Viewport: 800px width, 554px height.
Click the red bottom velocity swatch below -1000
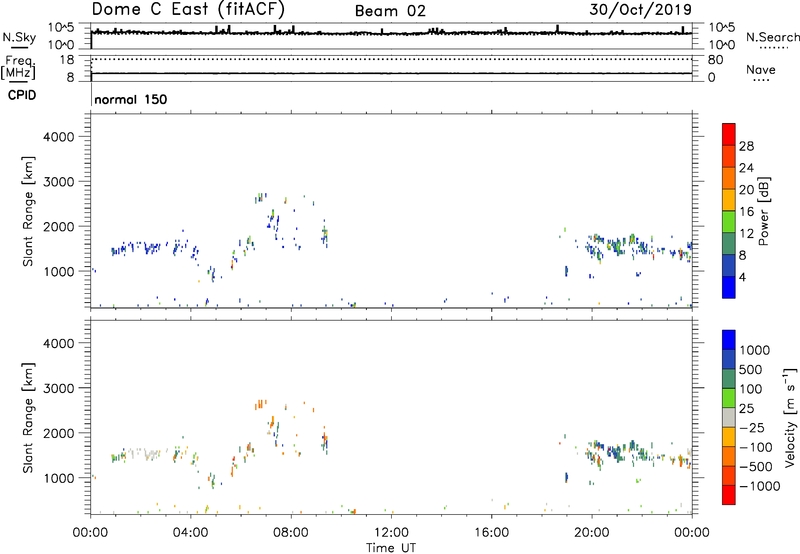(729, 495)
